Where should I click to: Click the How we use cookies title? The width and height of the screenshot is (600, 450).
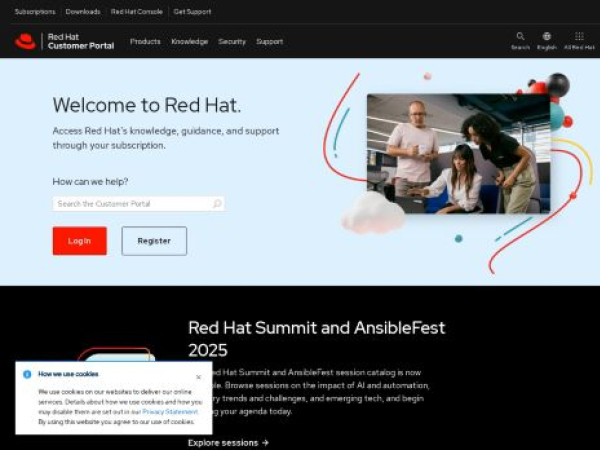click(x=68, y=374)
